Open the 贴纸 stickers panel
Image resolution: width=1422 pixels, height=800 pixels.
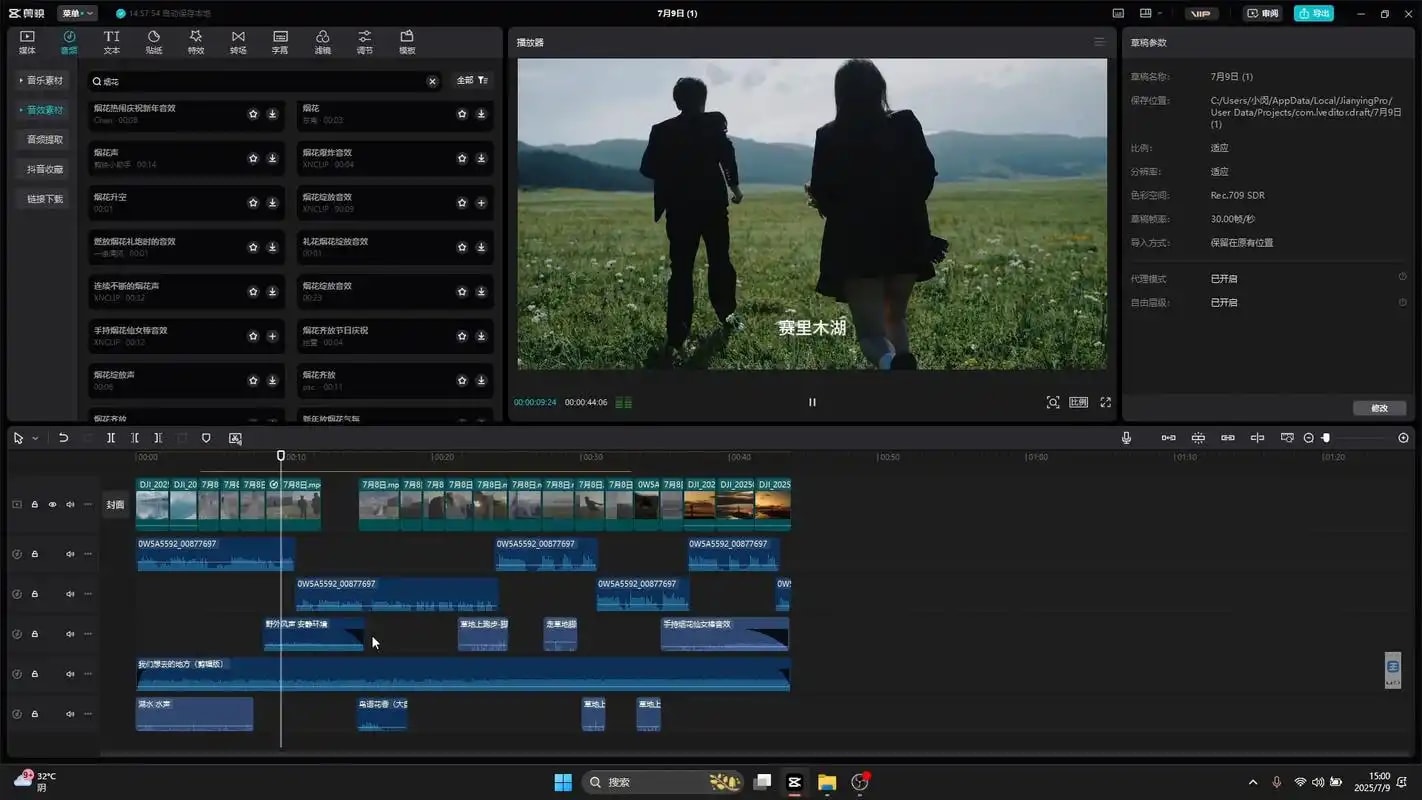coord(154,41)
